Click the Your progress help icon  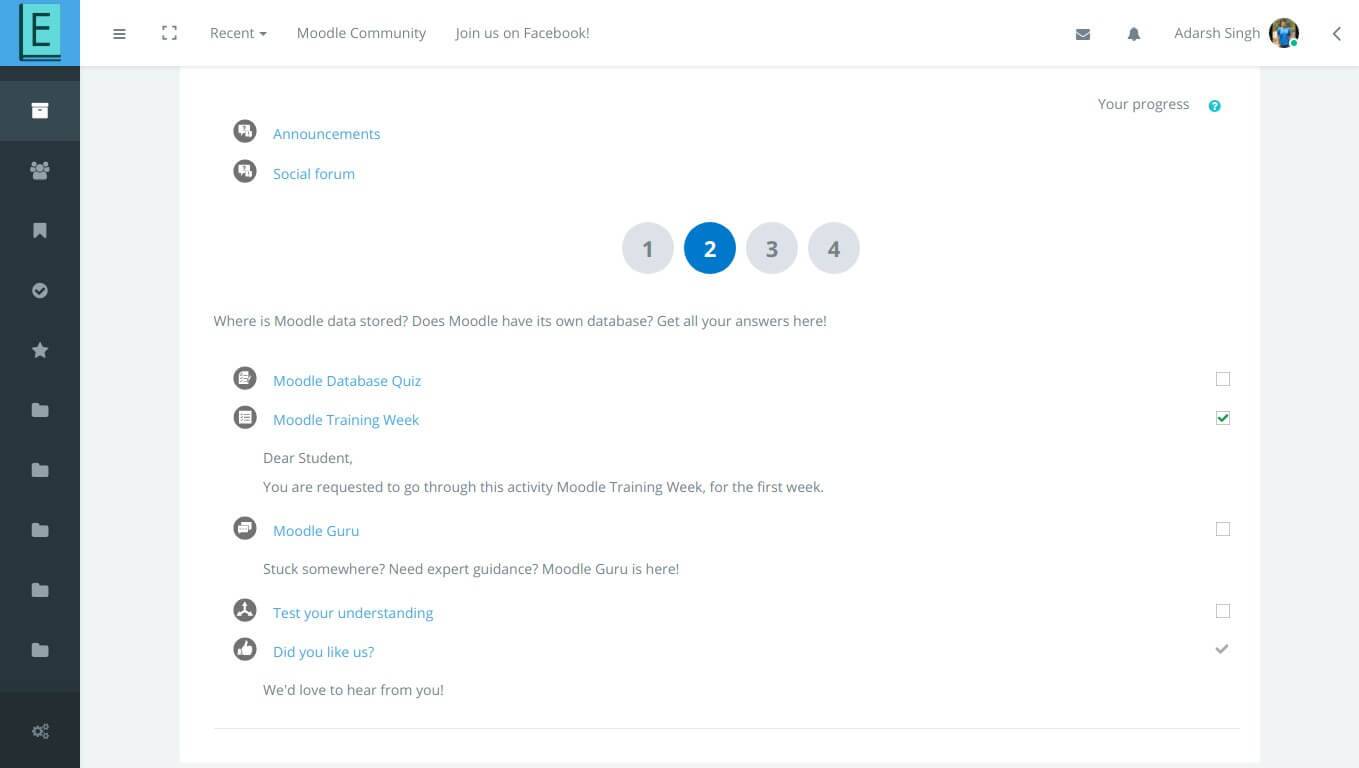(x=1214, y=106)
